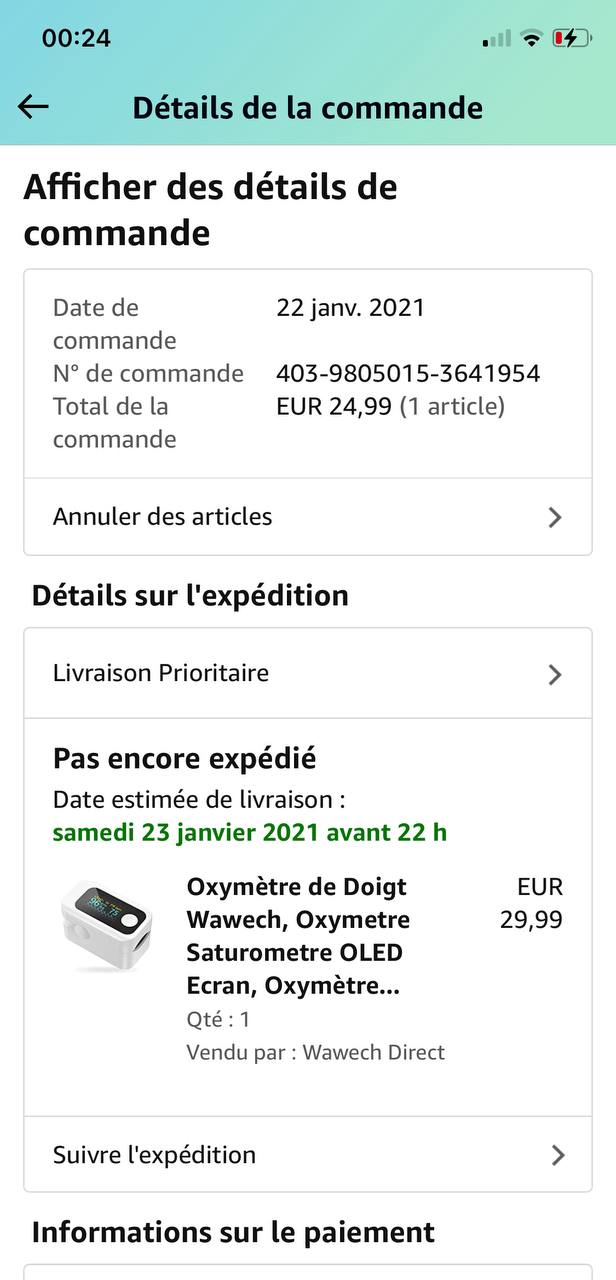
Task: Tap the Wi-Fi status icon
Action: 532,39
